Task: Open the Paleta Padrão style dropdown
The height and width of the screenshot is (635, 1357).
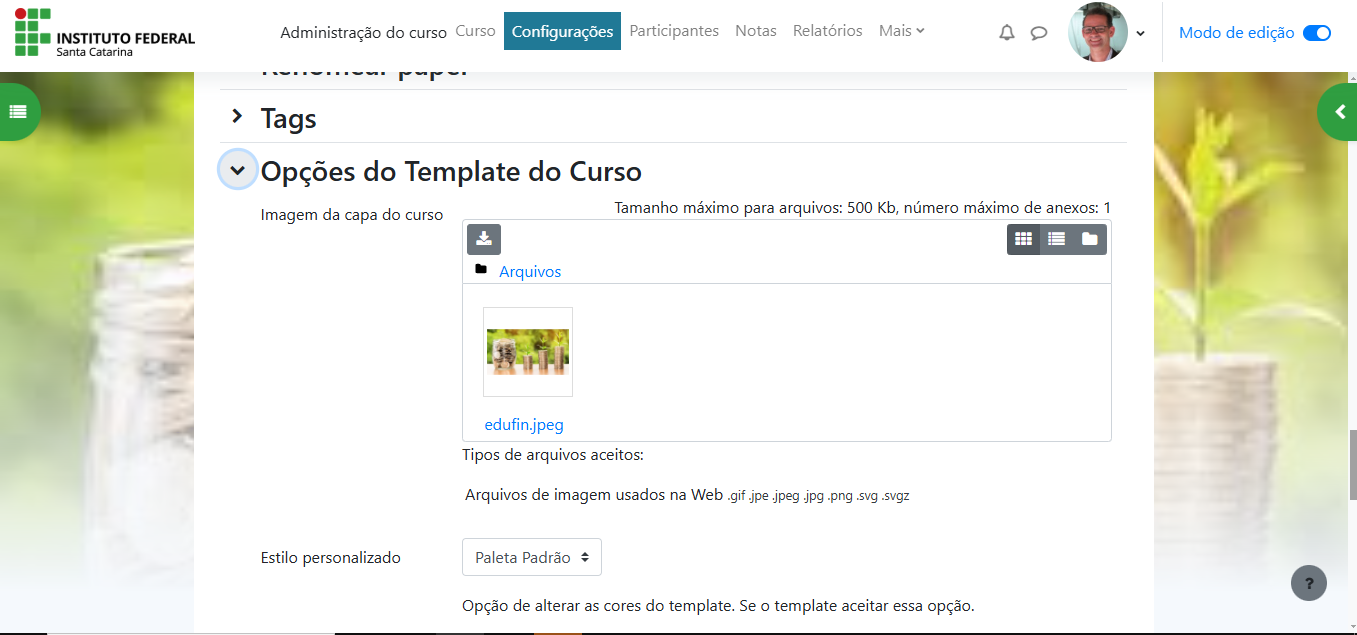Action: coord(531,558)
